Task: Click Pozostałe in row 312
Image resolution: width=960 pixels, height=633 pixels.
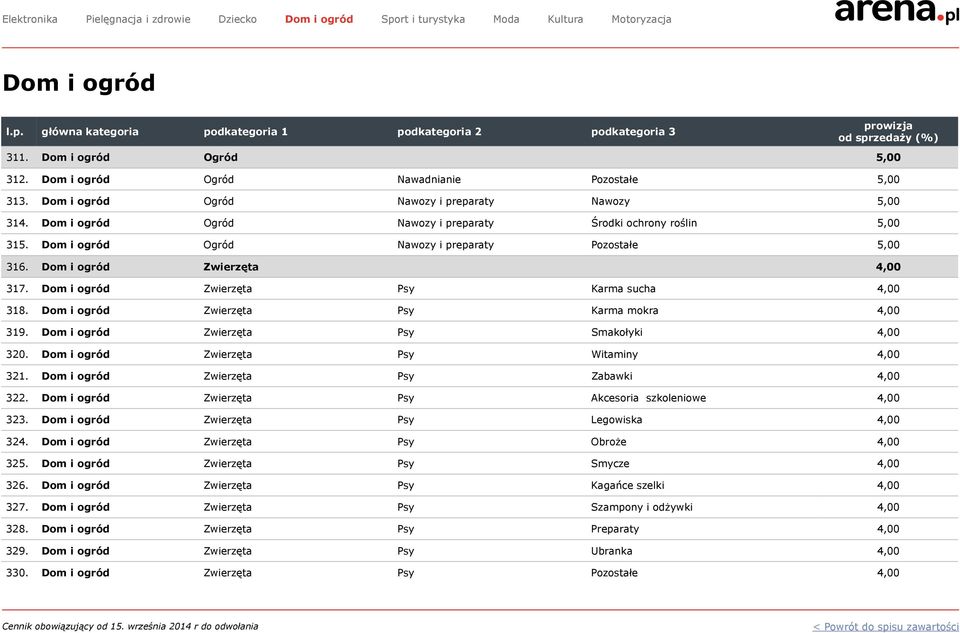Action: (614, 179)
